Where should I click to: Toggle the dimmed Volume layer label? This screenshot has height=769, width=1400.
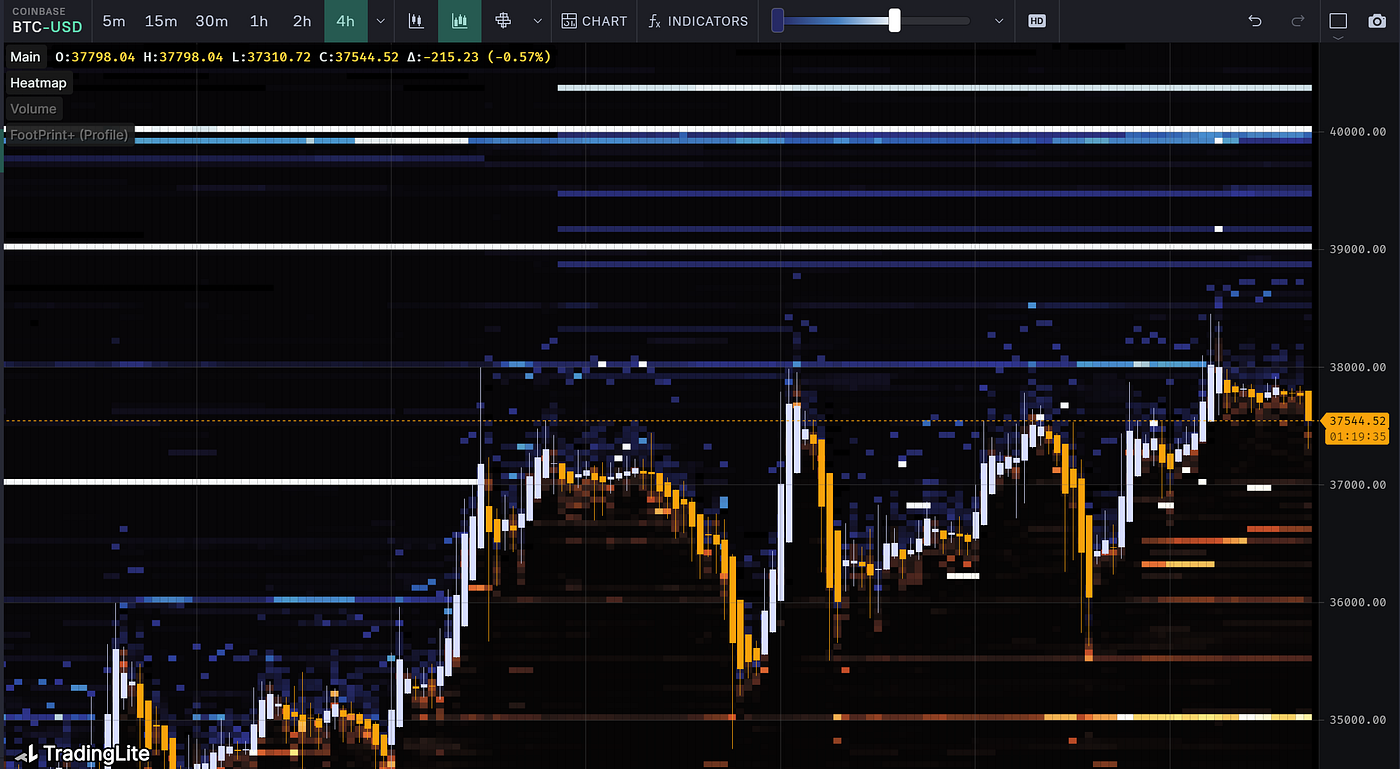click(x=33, y=108)
